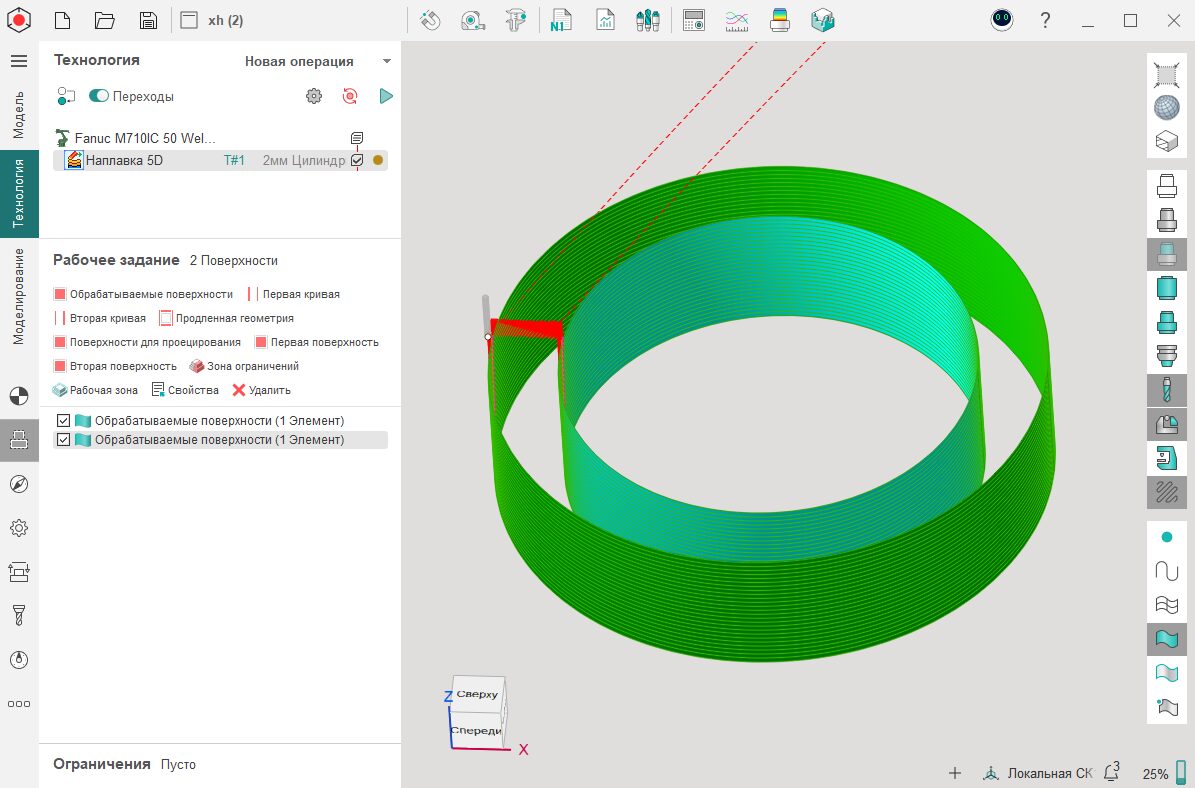The height and width of the screenshot is (788, 1195).
Task: Open the Локальная СК coordinate selector
Action: point(1038,773)
